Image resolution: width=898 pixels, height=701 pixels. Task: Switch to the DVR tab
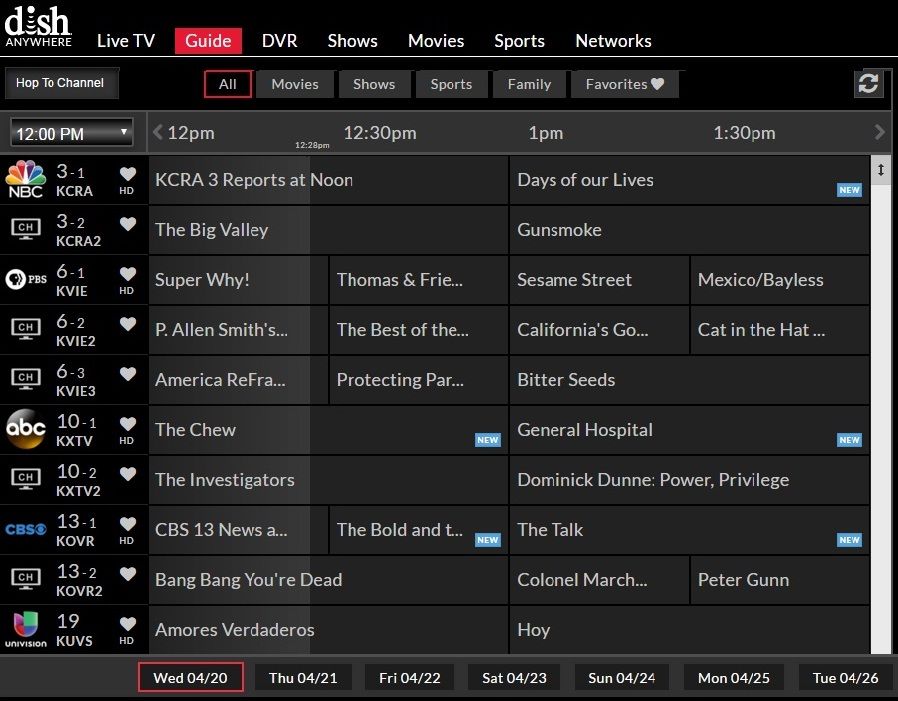coord(279,41)
